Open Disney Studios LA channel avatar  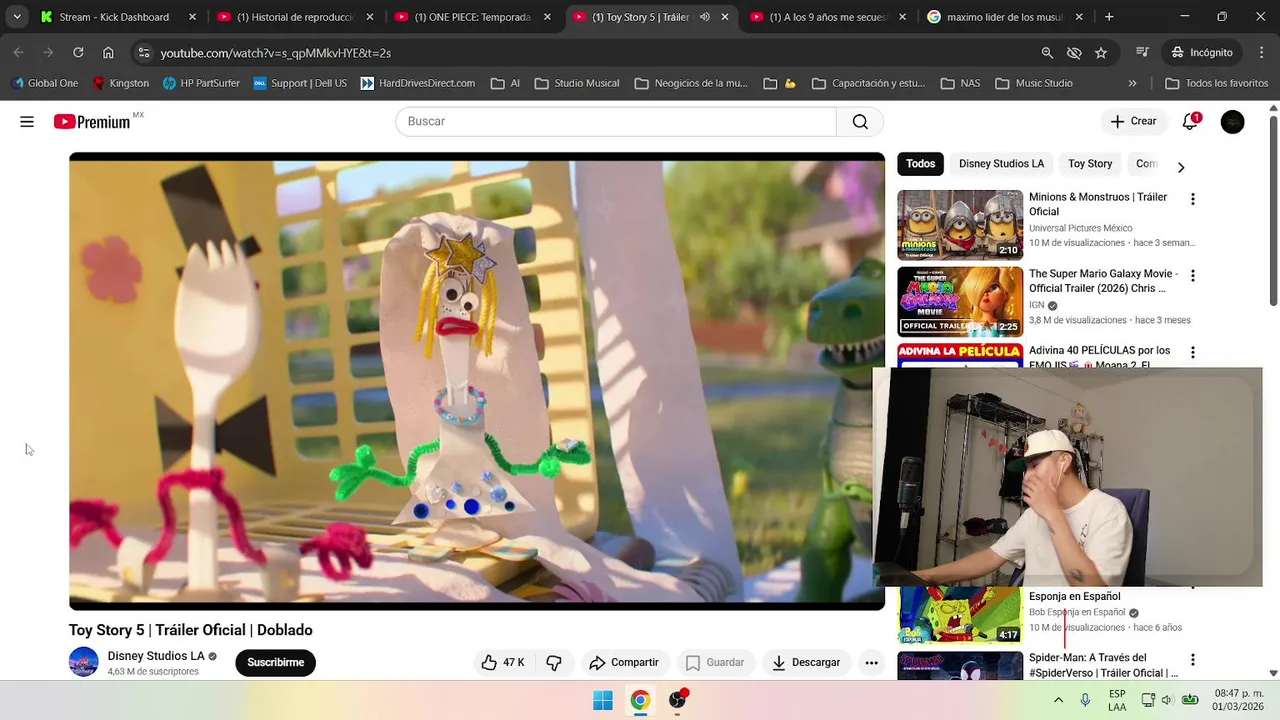[83, 662]
